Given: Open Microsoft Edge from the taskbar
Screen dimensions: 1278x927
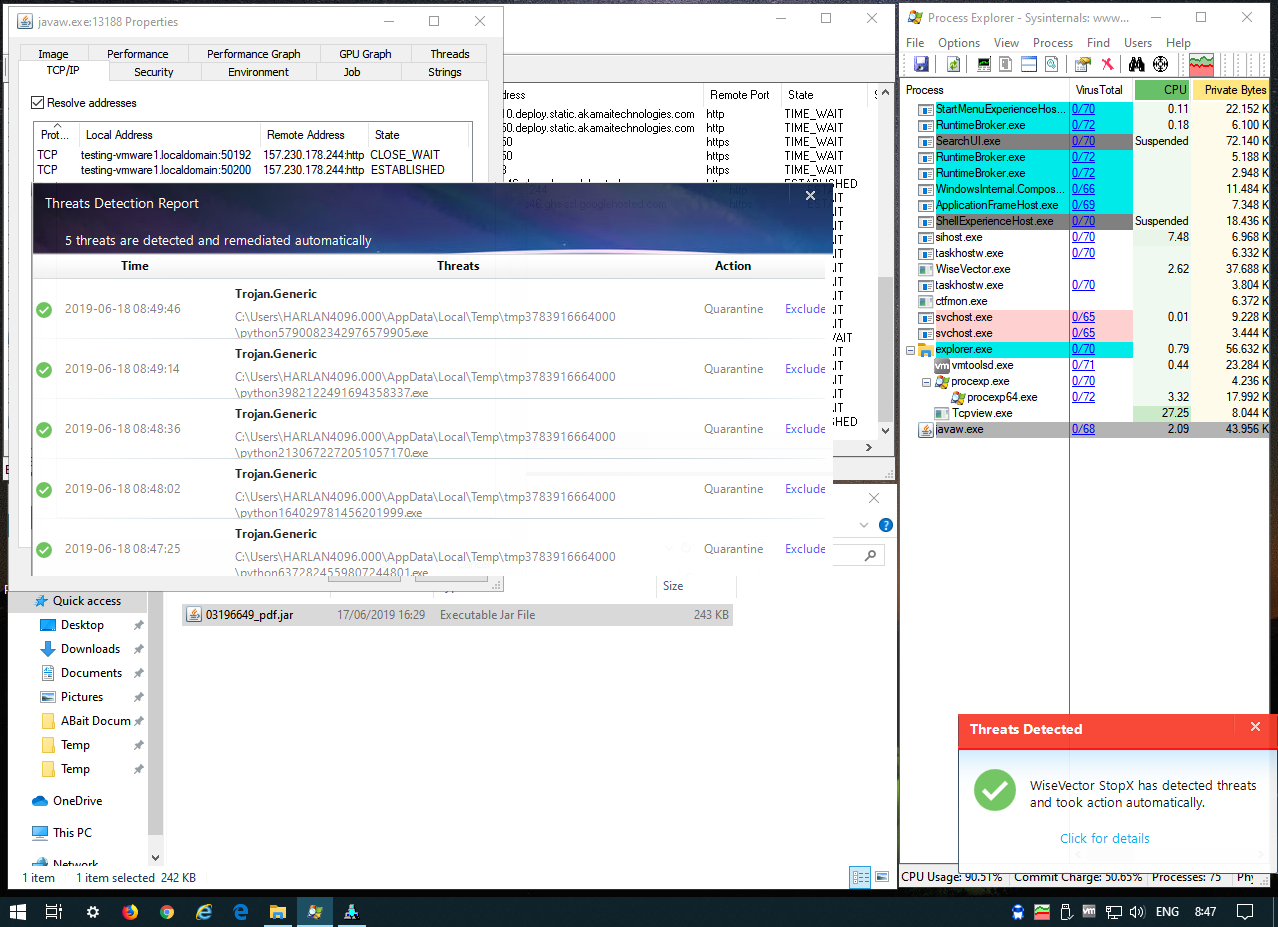Looking at the screenshot, I should click(241, 912).
